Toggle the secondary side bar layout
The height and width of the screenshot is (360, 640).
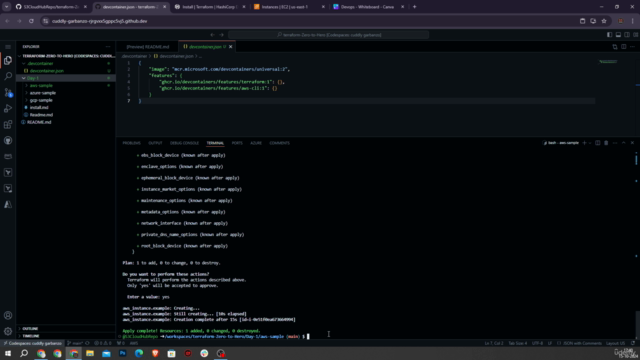[x=627, y=35]
